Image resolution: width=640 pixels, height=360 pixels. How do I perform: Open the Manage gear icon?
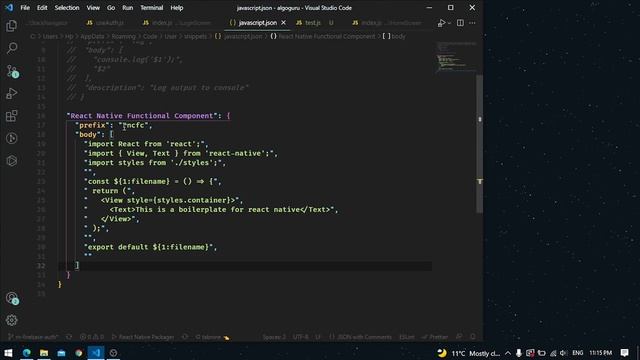(x=11, y=320)
